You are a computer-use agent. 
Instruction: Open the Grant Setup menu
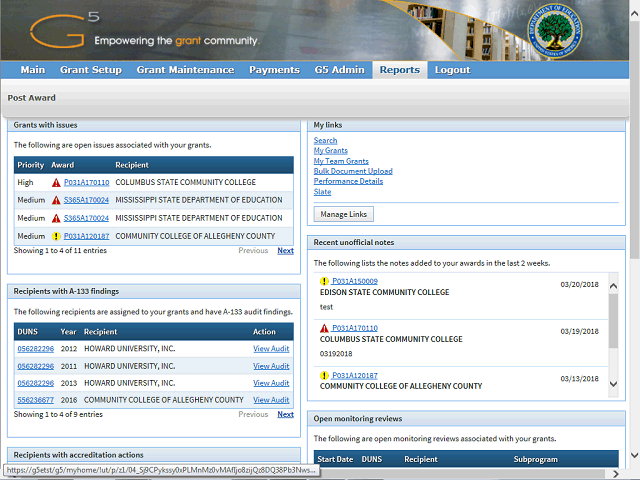point(90,70)
